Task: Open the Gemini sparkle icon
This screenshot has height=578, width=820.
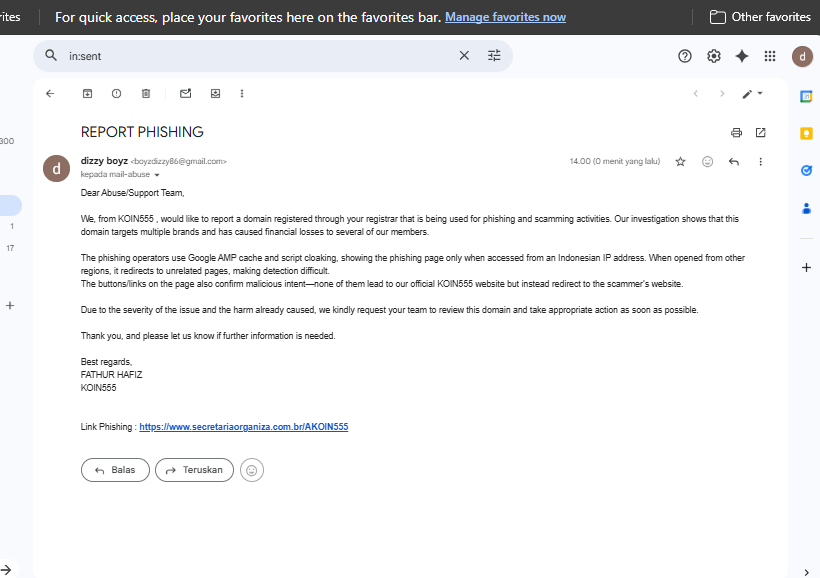Action: click(x=742, y=56)
